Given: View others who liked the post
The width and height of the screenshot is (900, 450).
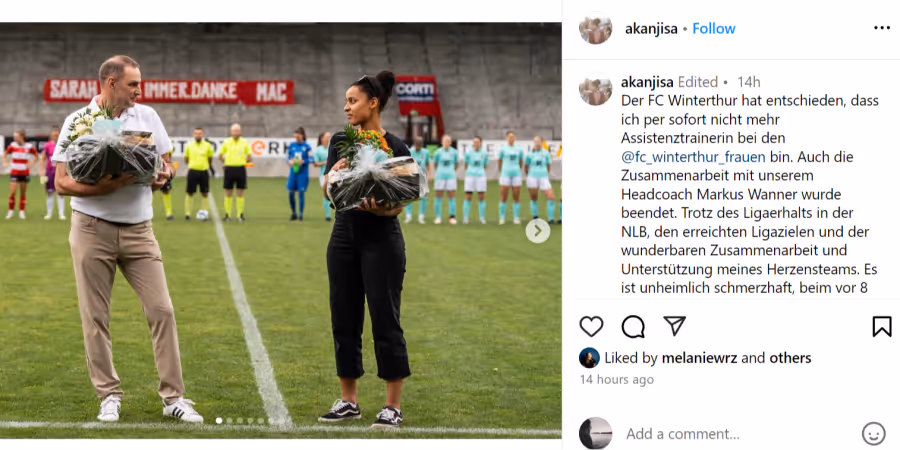Looking at the screenshot, I should coord(790,358).
